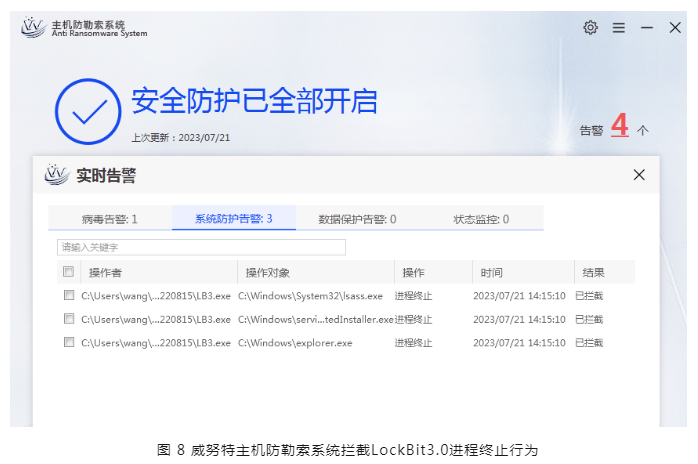Switch to the 病毒告警: 1 tab
This screenshot has width=698, height=464.
(x=110, y=218)
